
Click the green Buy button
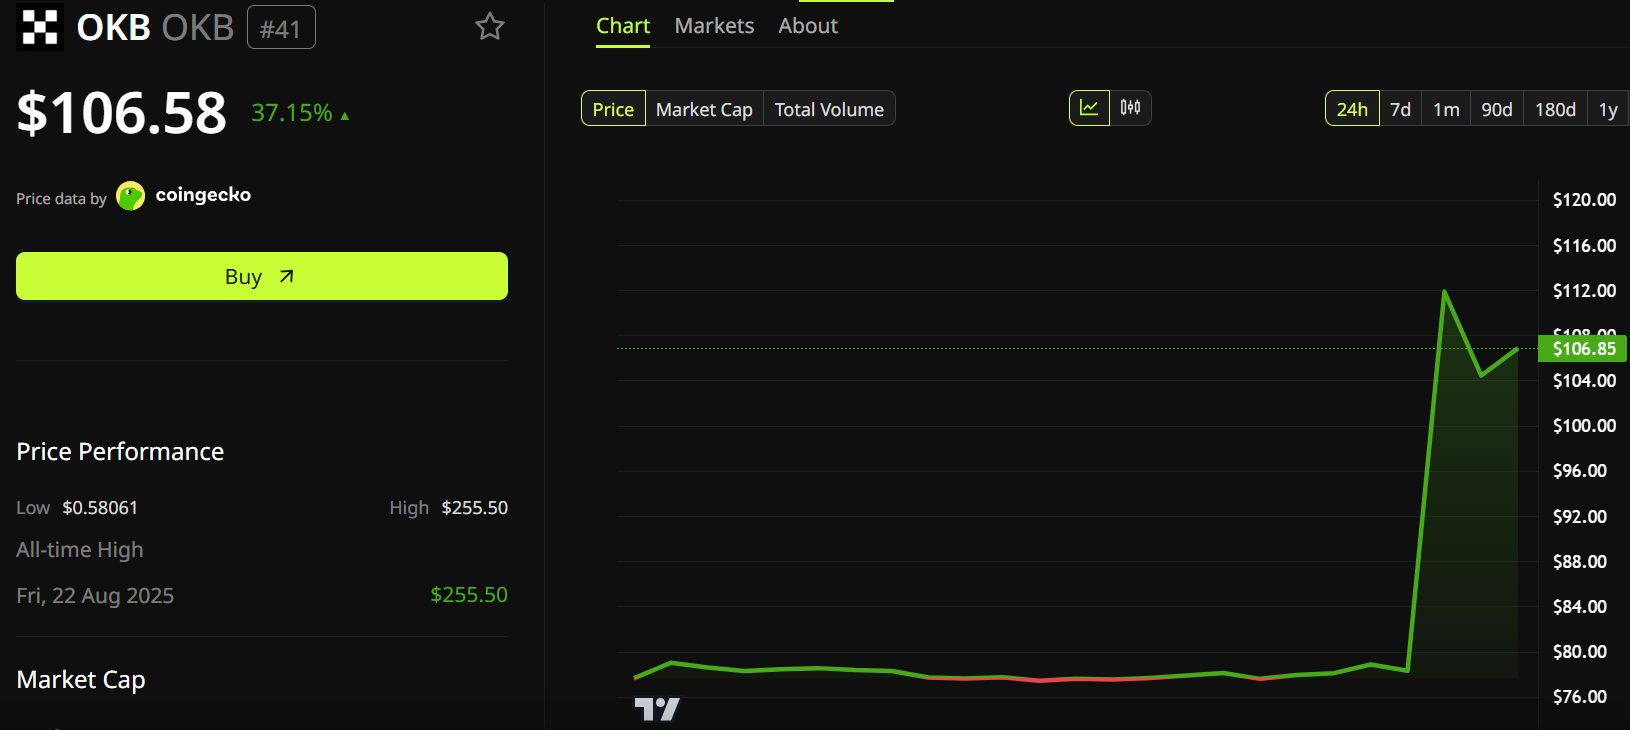coord(262,276)
